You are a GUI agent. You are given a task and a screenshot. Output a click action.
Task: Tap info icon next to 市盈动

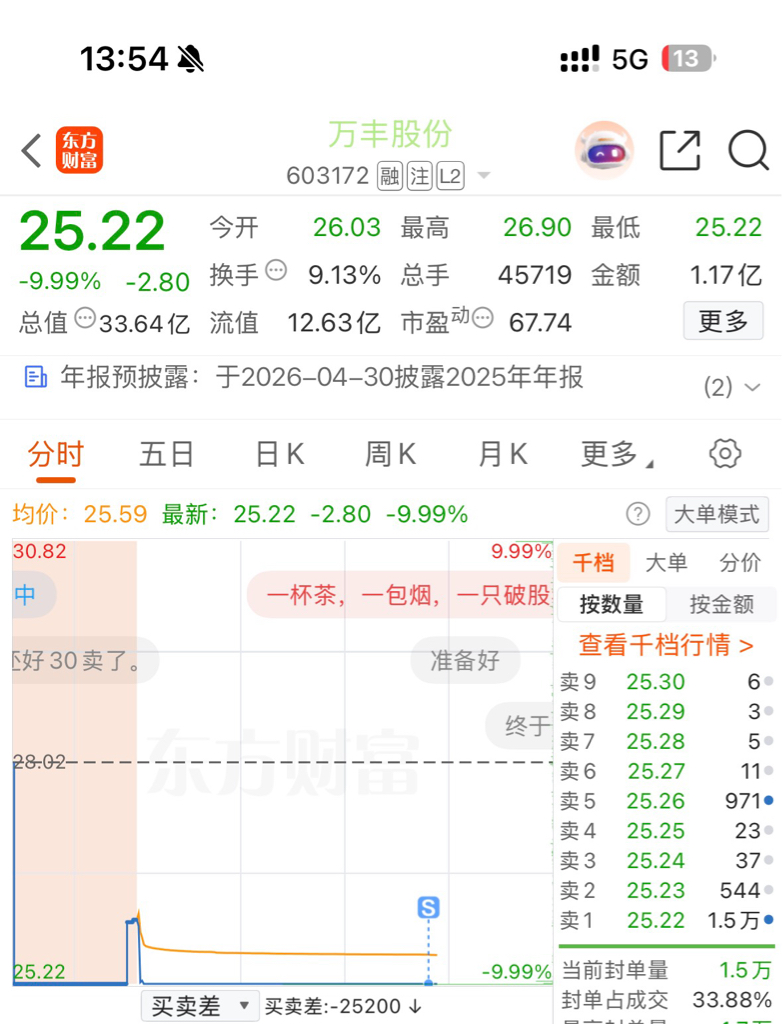point(482,318)
